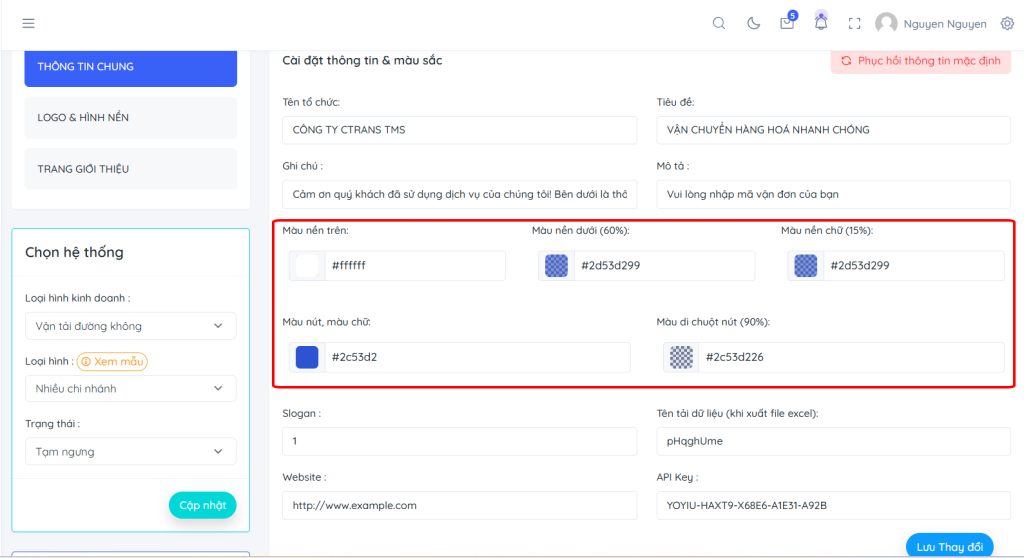Open the Màu nút, màu chữ color swatch

pos(307,357)
